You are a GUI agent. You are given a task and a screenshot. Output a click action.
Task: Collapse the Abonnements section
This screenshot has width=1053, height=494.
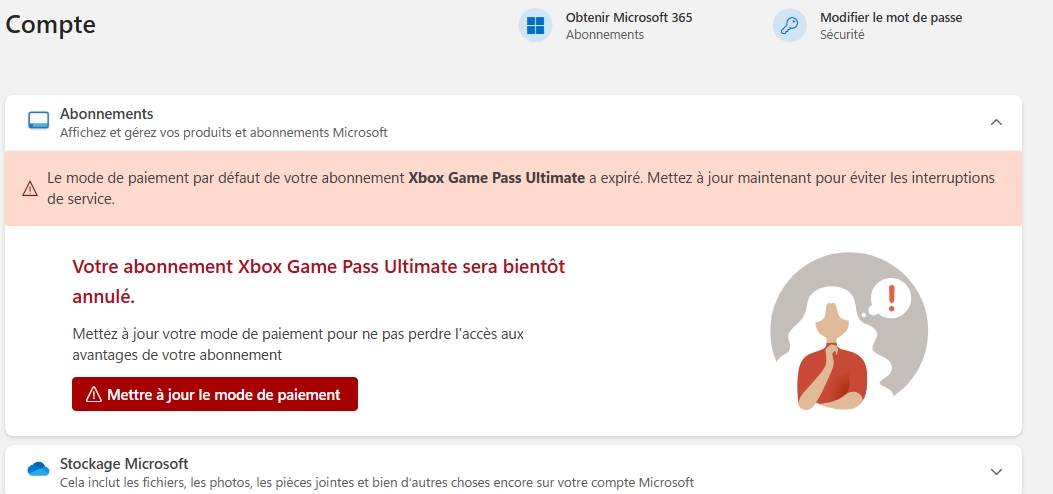(995, 122)
